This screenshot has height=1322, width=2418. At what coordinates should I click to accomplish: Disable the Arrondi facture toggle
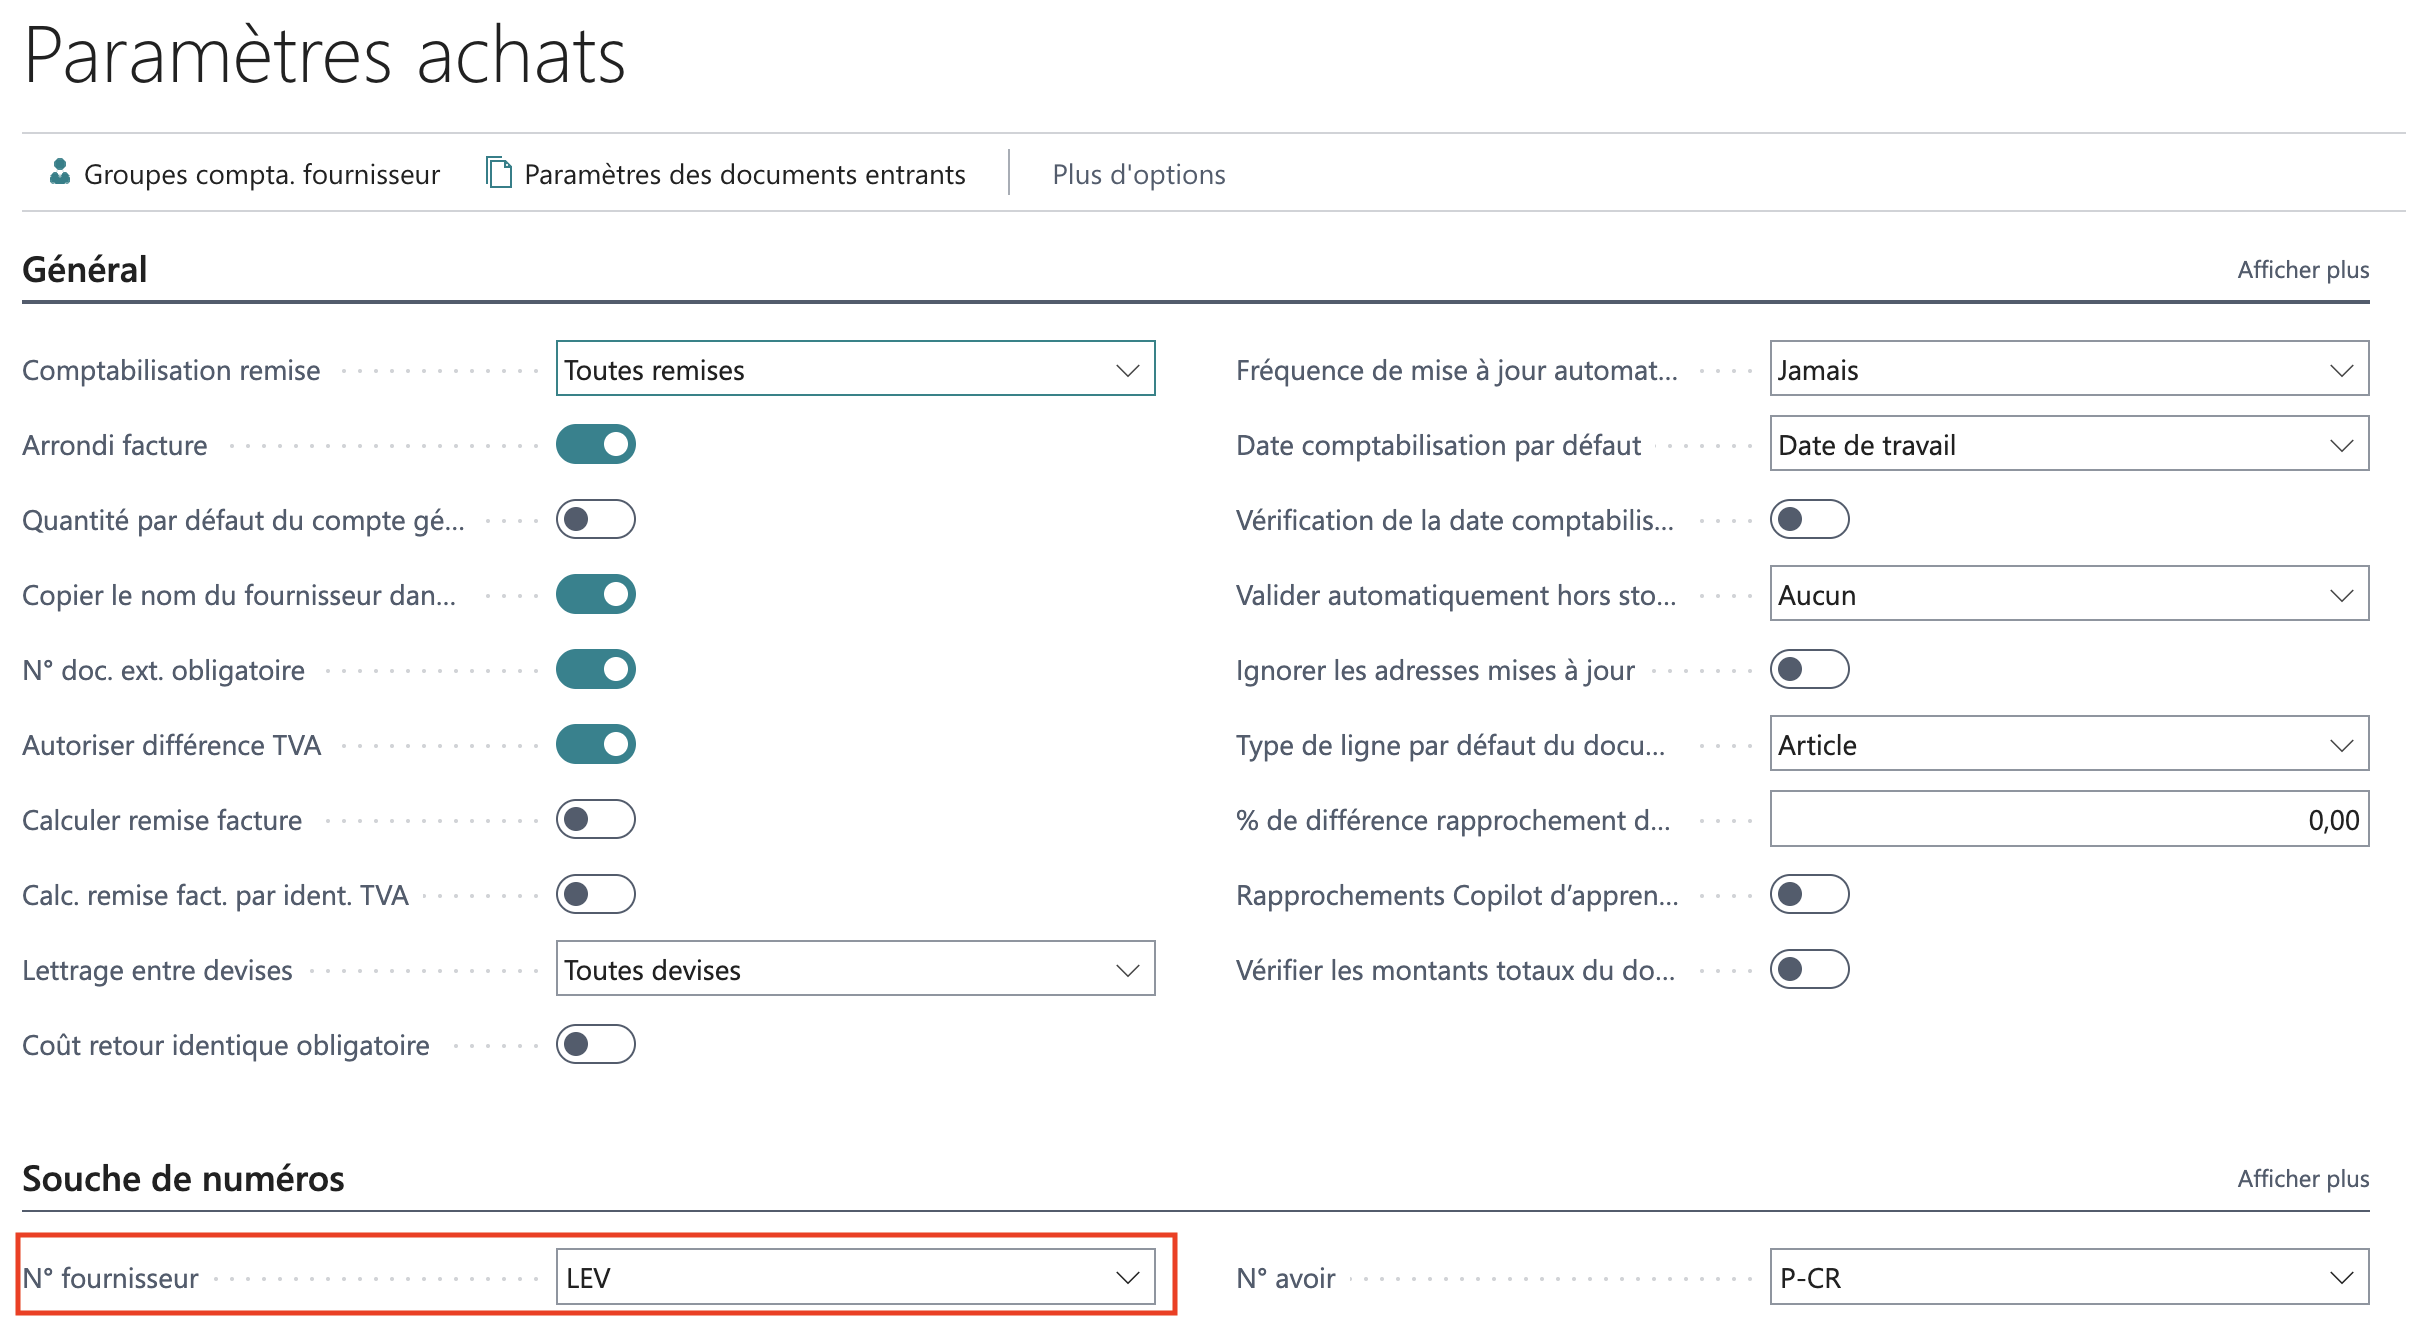596,444
